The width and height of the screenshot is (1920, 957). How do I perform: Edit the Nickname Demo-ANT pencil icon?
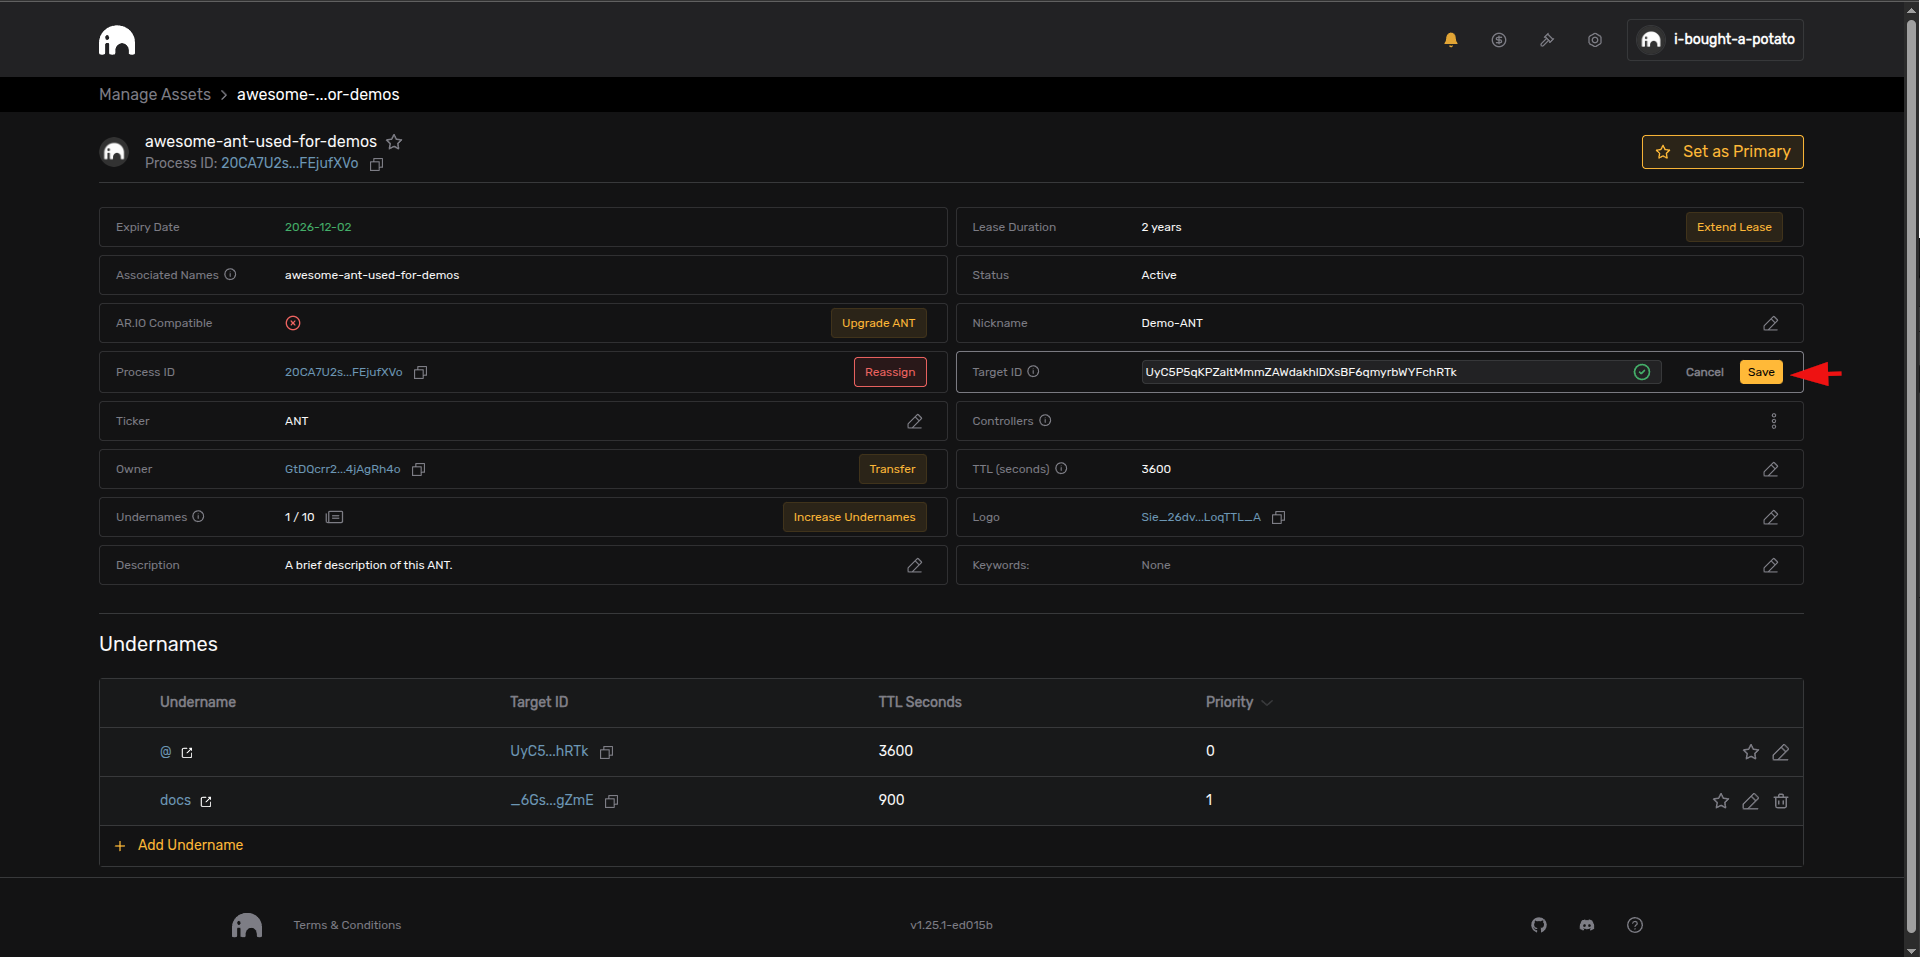[1770, 324]
